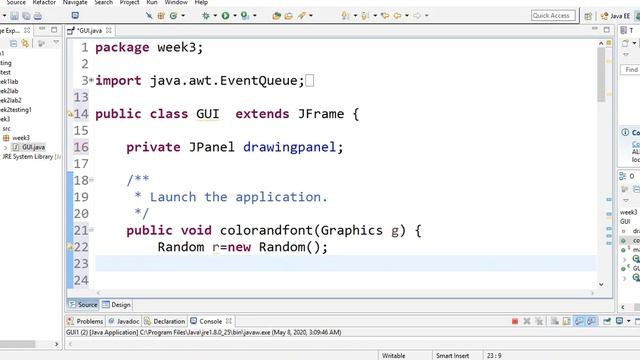Viewport: 640px width, 360px height.
Task: Toggle Show Console on standard error
Action: coord(591,321)
